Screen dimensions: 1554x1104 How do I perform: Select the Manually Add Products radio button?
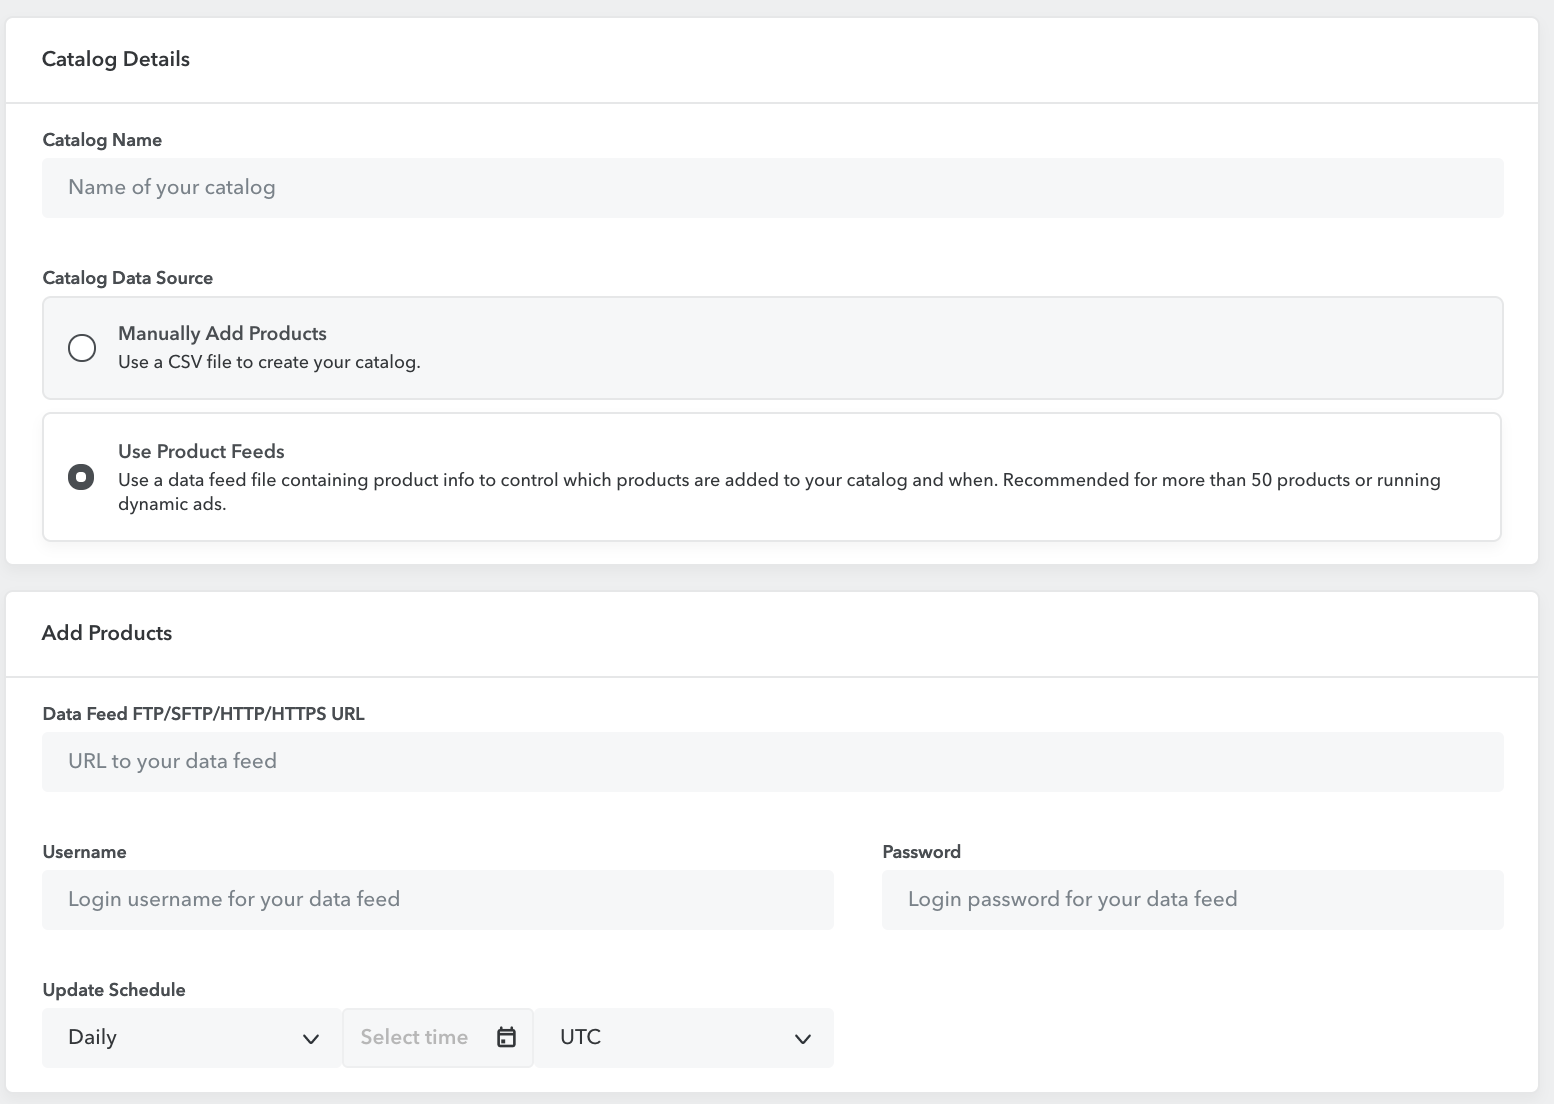click(82, 348)
